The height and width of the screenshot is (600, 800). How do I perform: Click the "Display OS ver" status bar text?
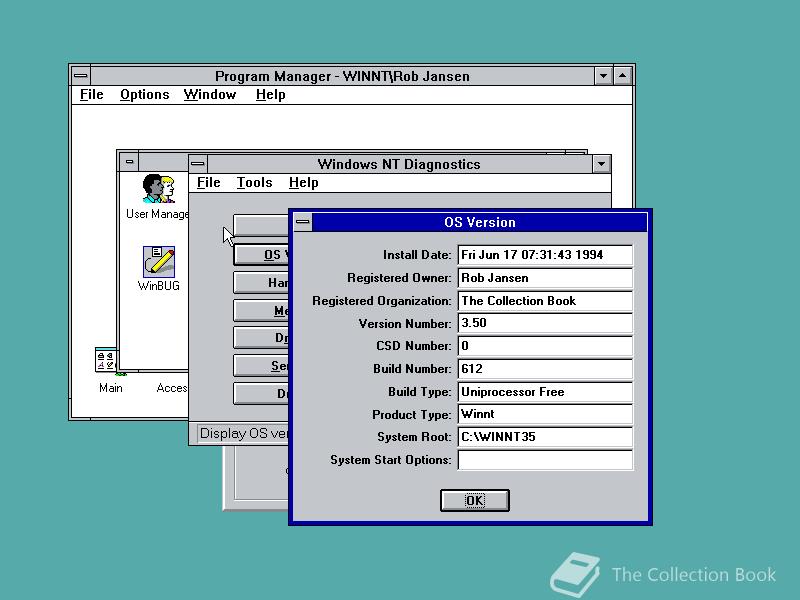(244, 434)
